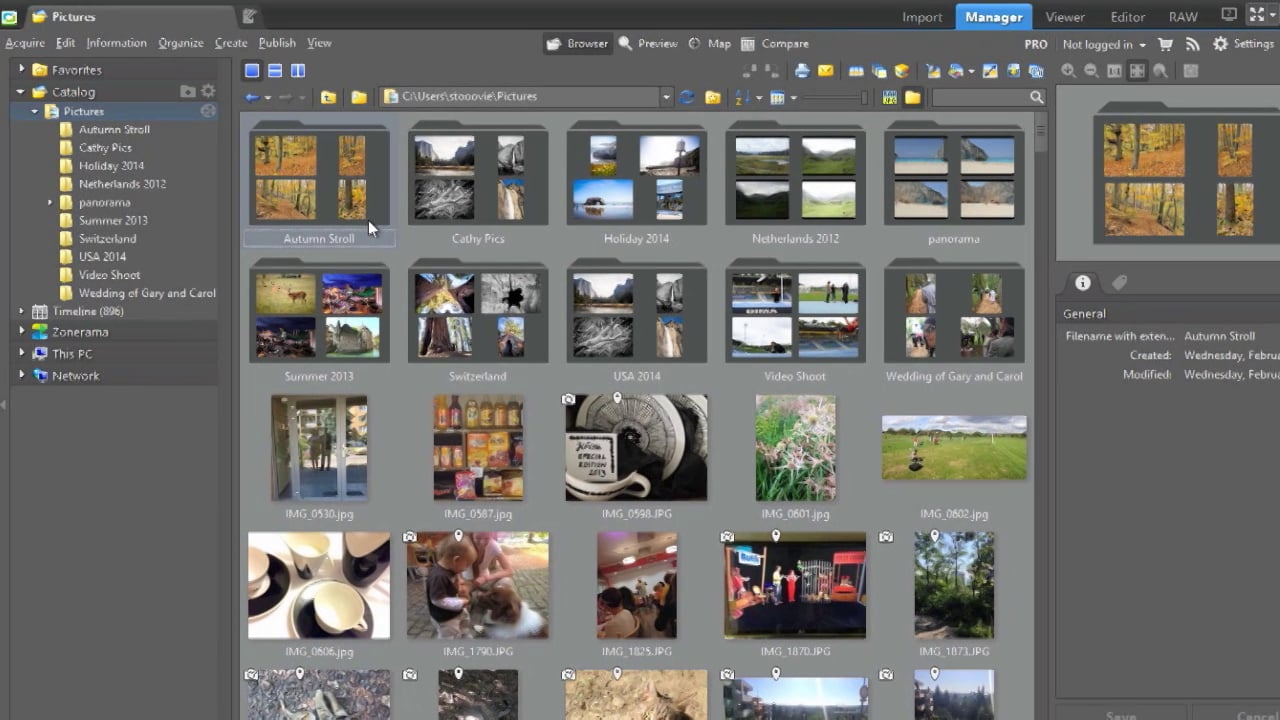Switch to the Import tab
This screenshot has height=720, width=1280.
tap(922, 17)
